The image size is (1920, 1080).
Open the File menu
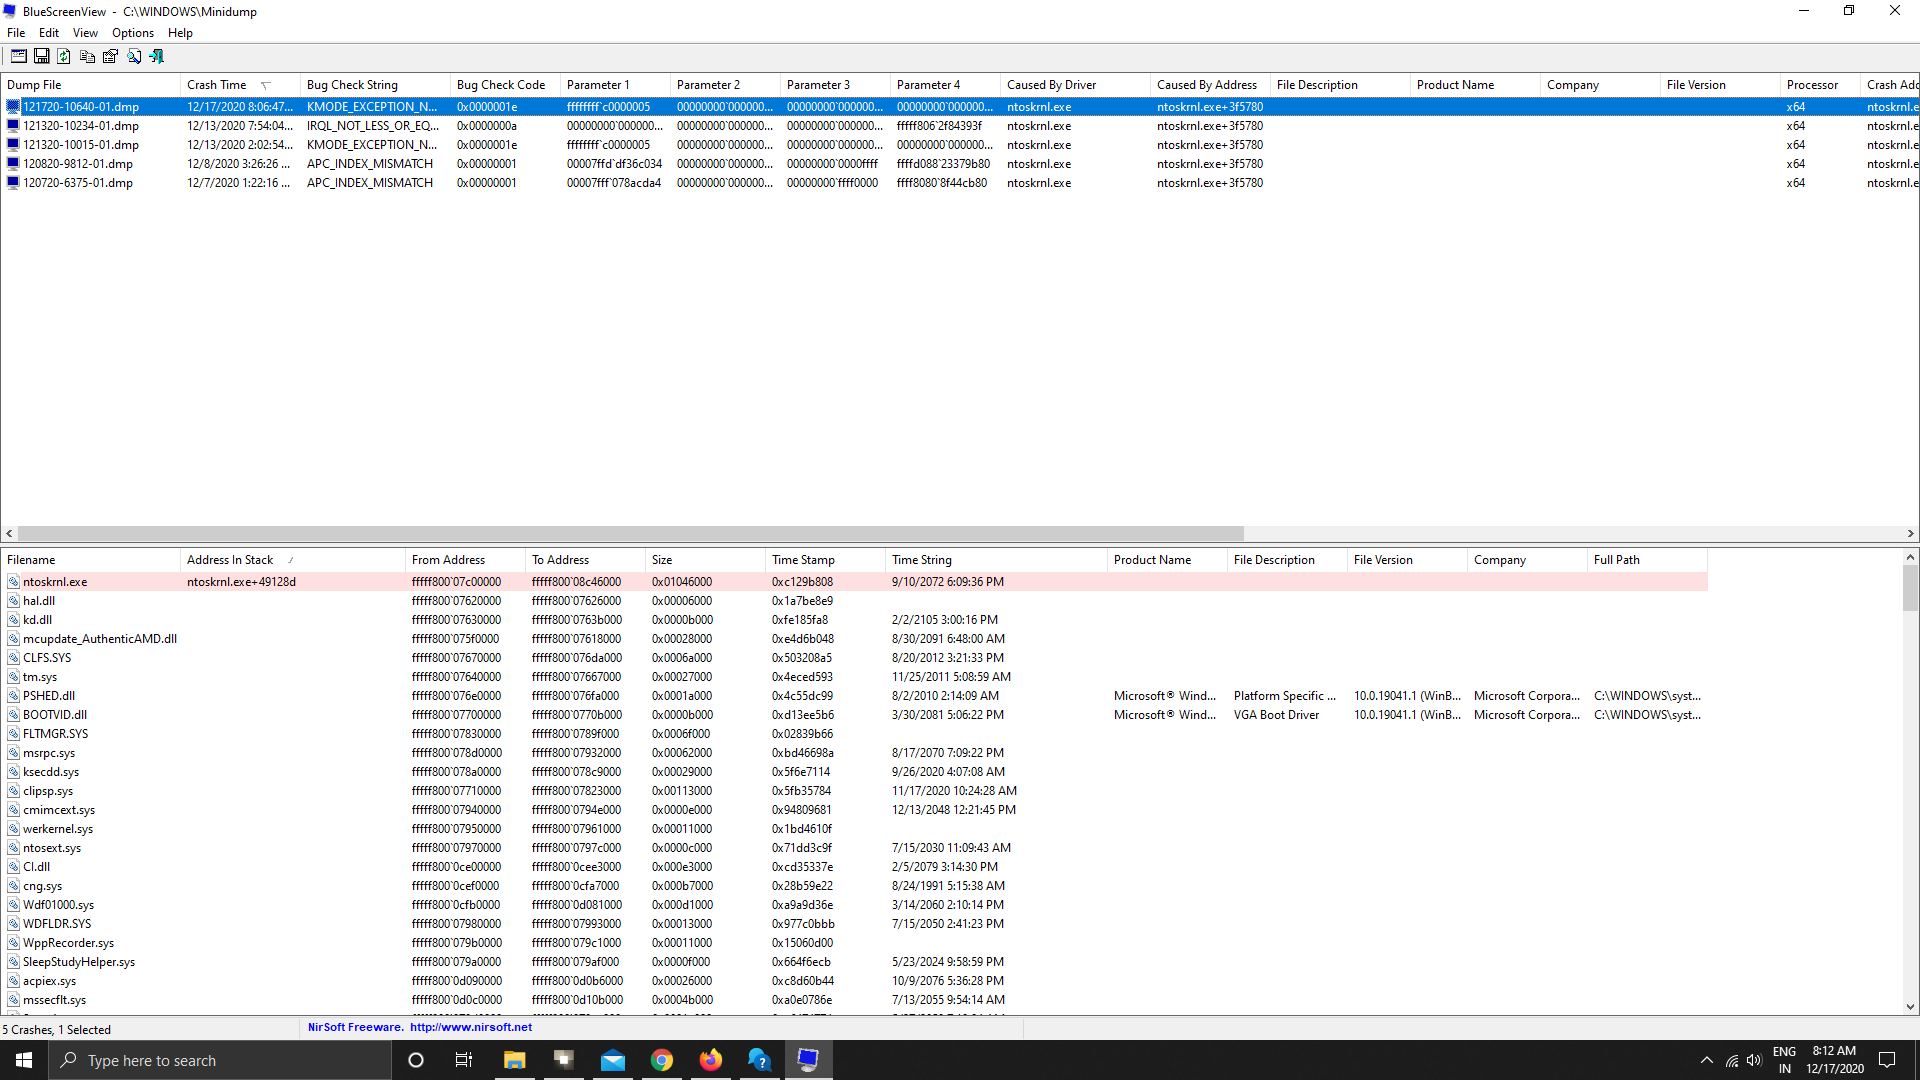16,33
